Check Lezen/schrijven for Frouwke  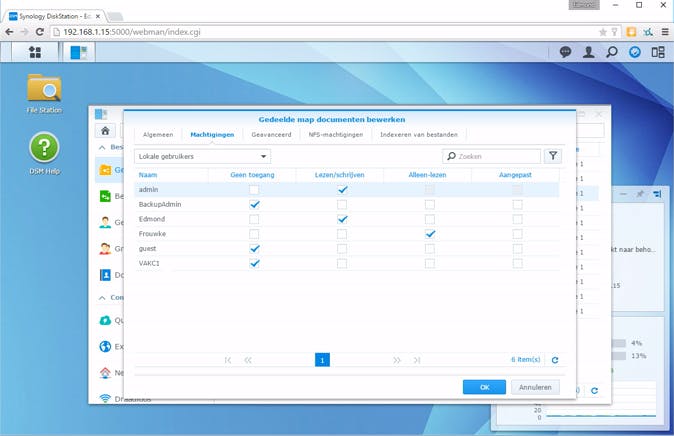point(342,234)
